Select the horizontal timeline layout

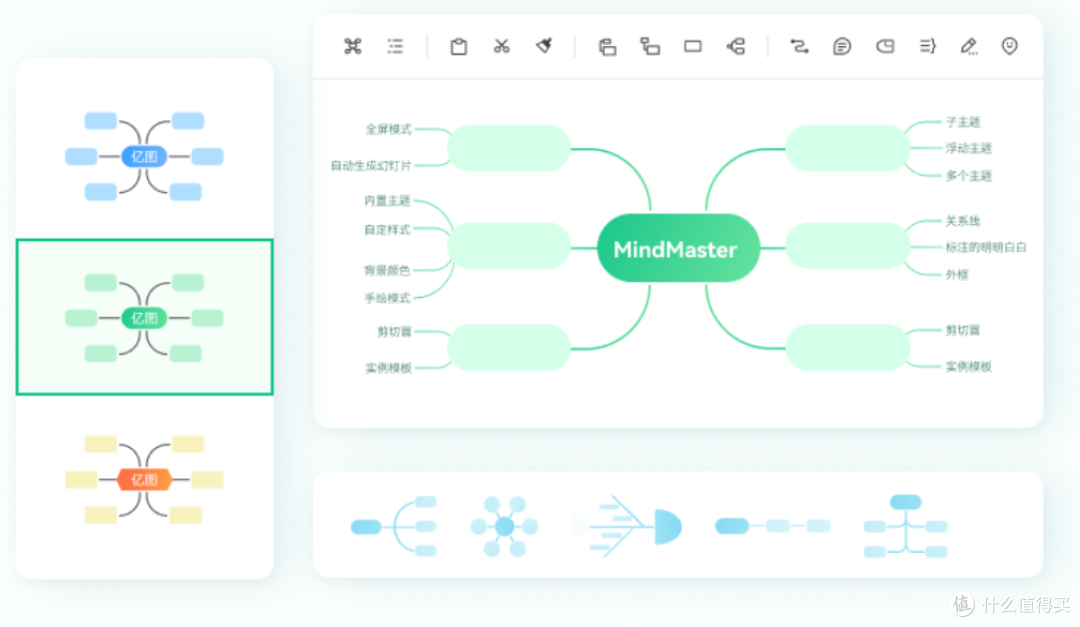point(773,526)
